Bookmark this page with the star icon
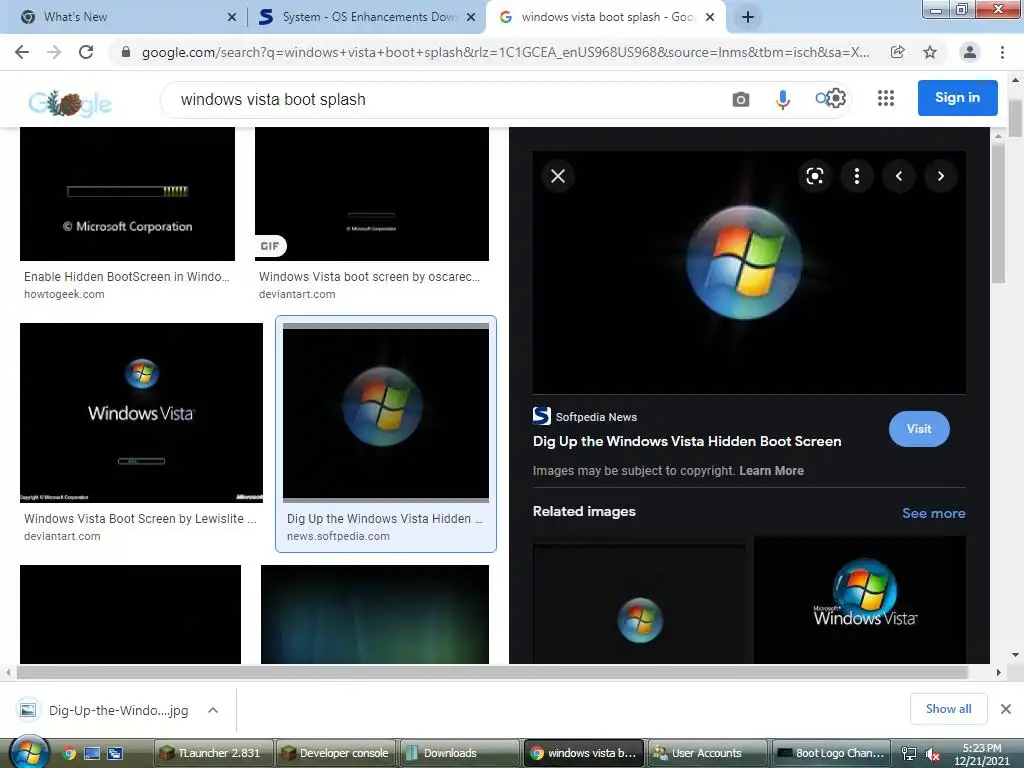This screenshot has width=1024, height=768. pyautogui.click(x=930, y=52)
